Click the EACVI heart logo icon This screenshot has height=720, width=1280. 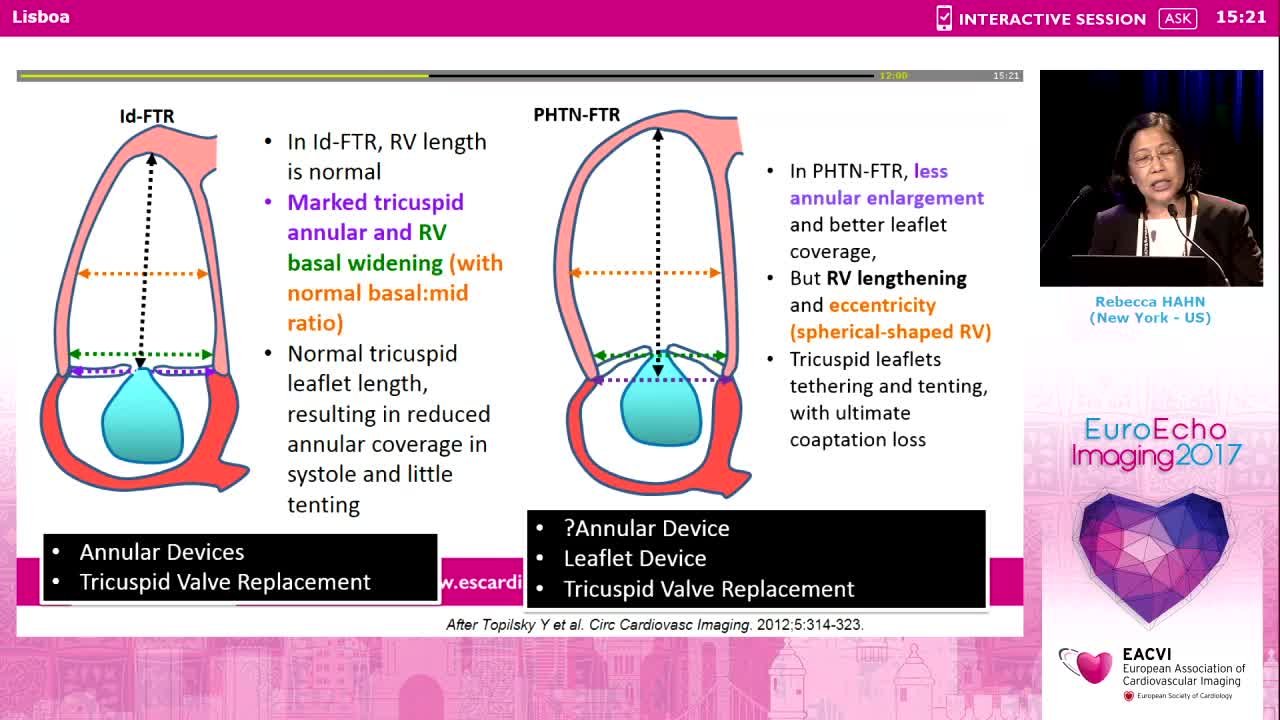tap(1087, 666)
